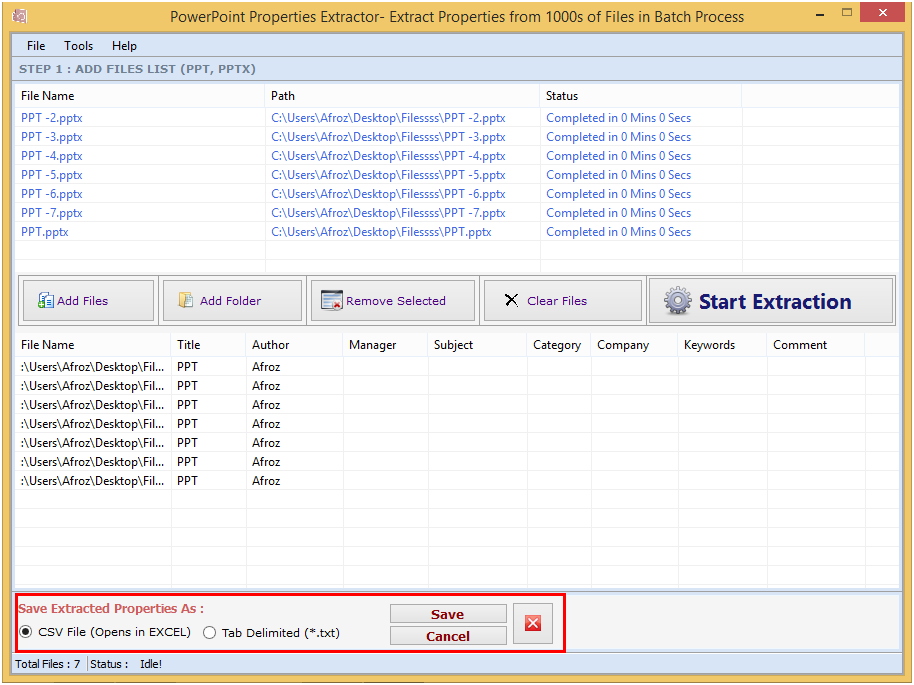This screenshot has height=685, width=914.
Task: Open the Help menu
Action: (124, 45)
